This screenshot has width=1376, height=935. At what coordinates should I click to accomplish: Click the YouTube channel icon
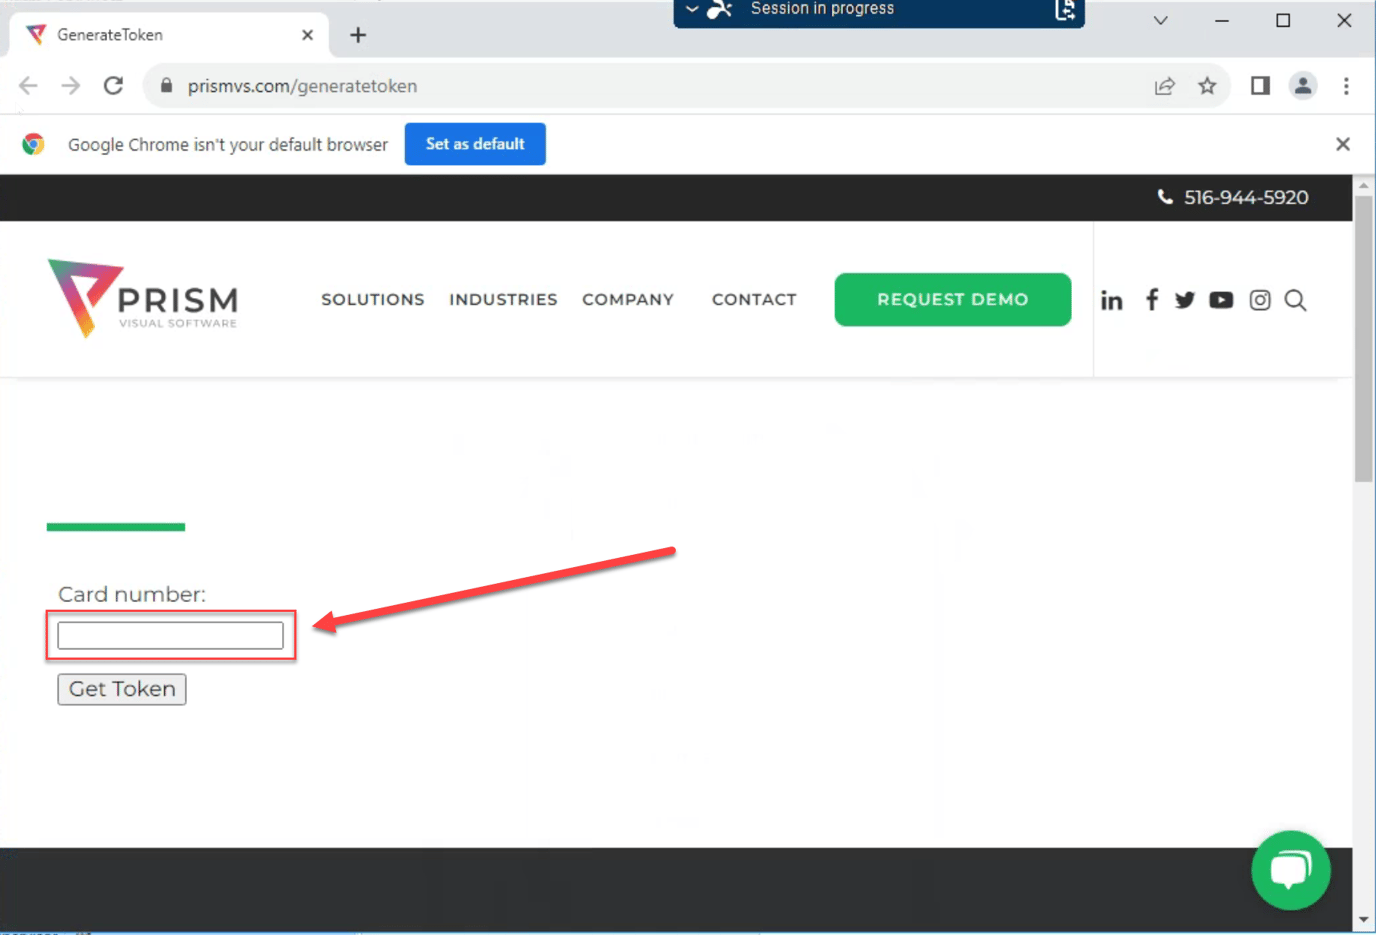tap(1221, 299)
